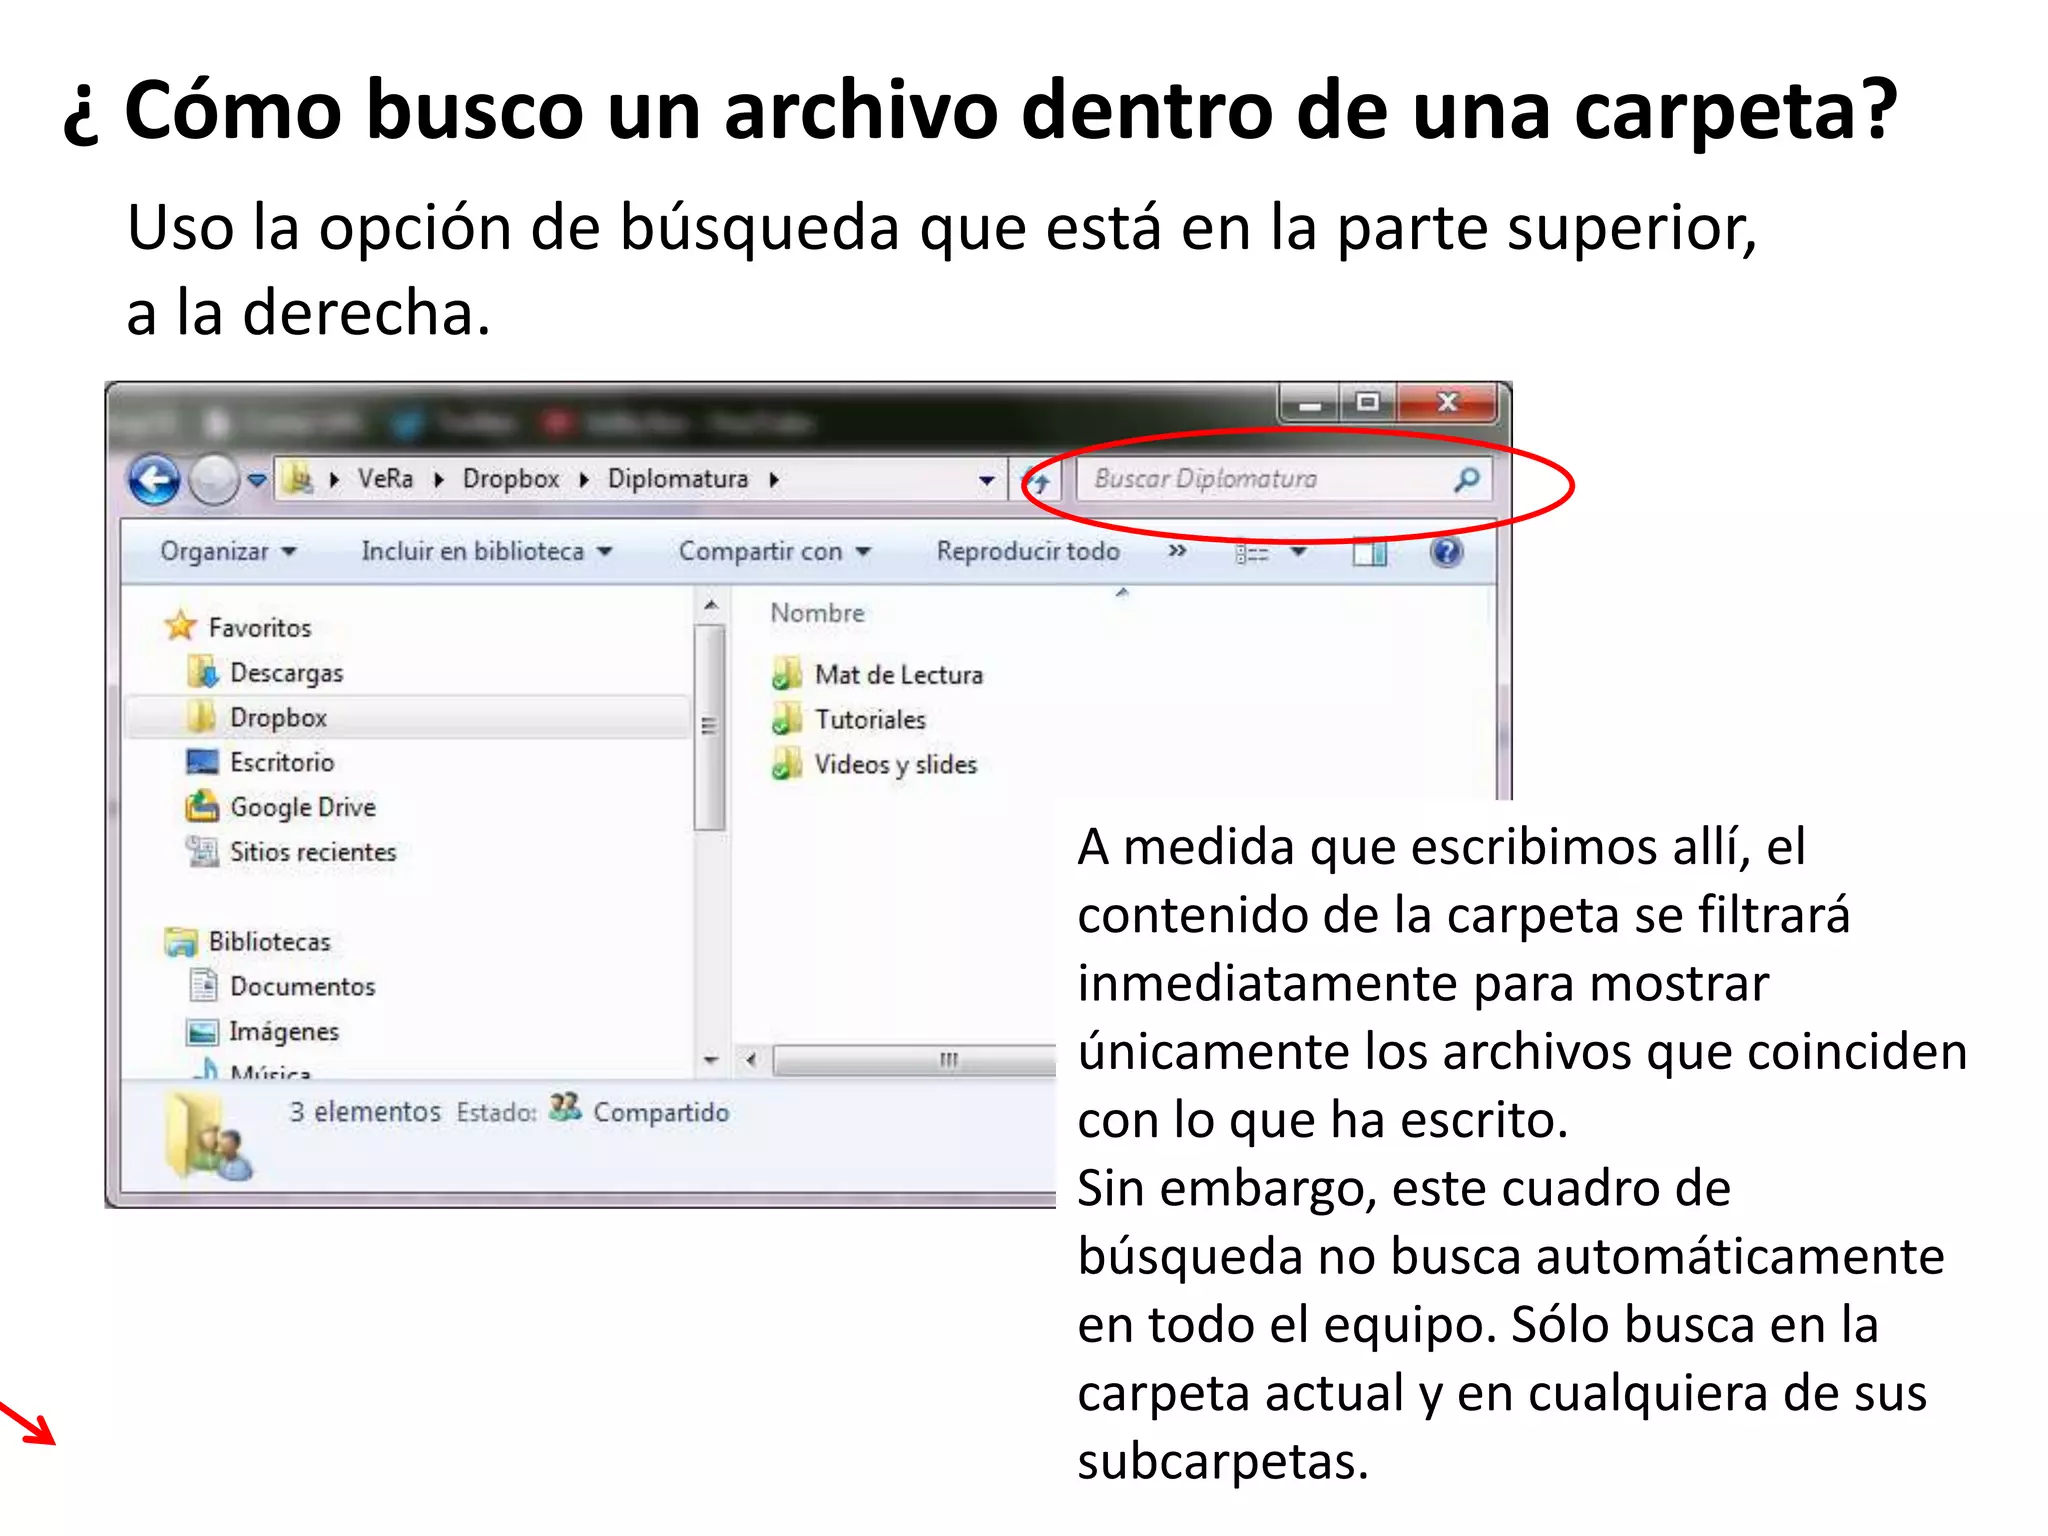Expand the arrow after Diplomatura breadcrumb
Image resolution: width=2048 pixels, height=1536 pixels.
point(774,480)
